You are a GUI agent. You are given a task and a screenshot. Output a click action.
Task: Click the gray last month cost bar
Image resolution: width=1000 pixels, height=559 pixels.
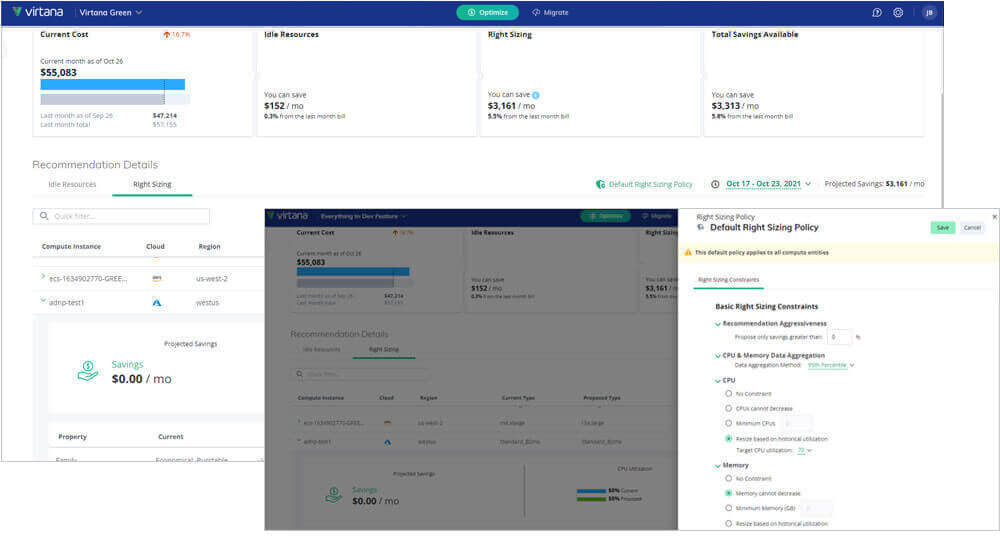[x=102, y=99]
